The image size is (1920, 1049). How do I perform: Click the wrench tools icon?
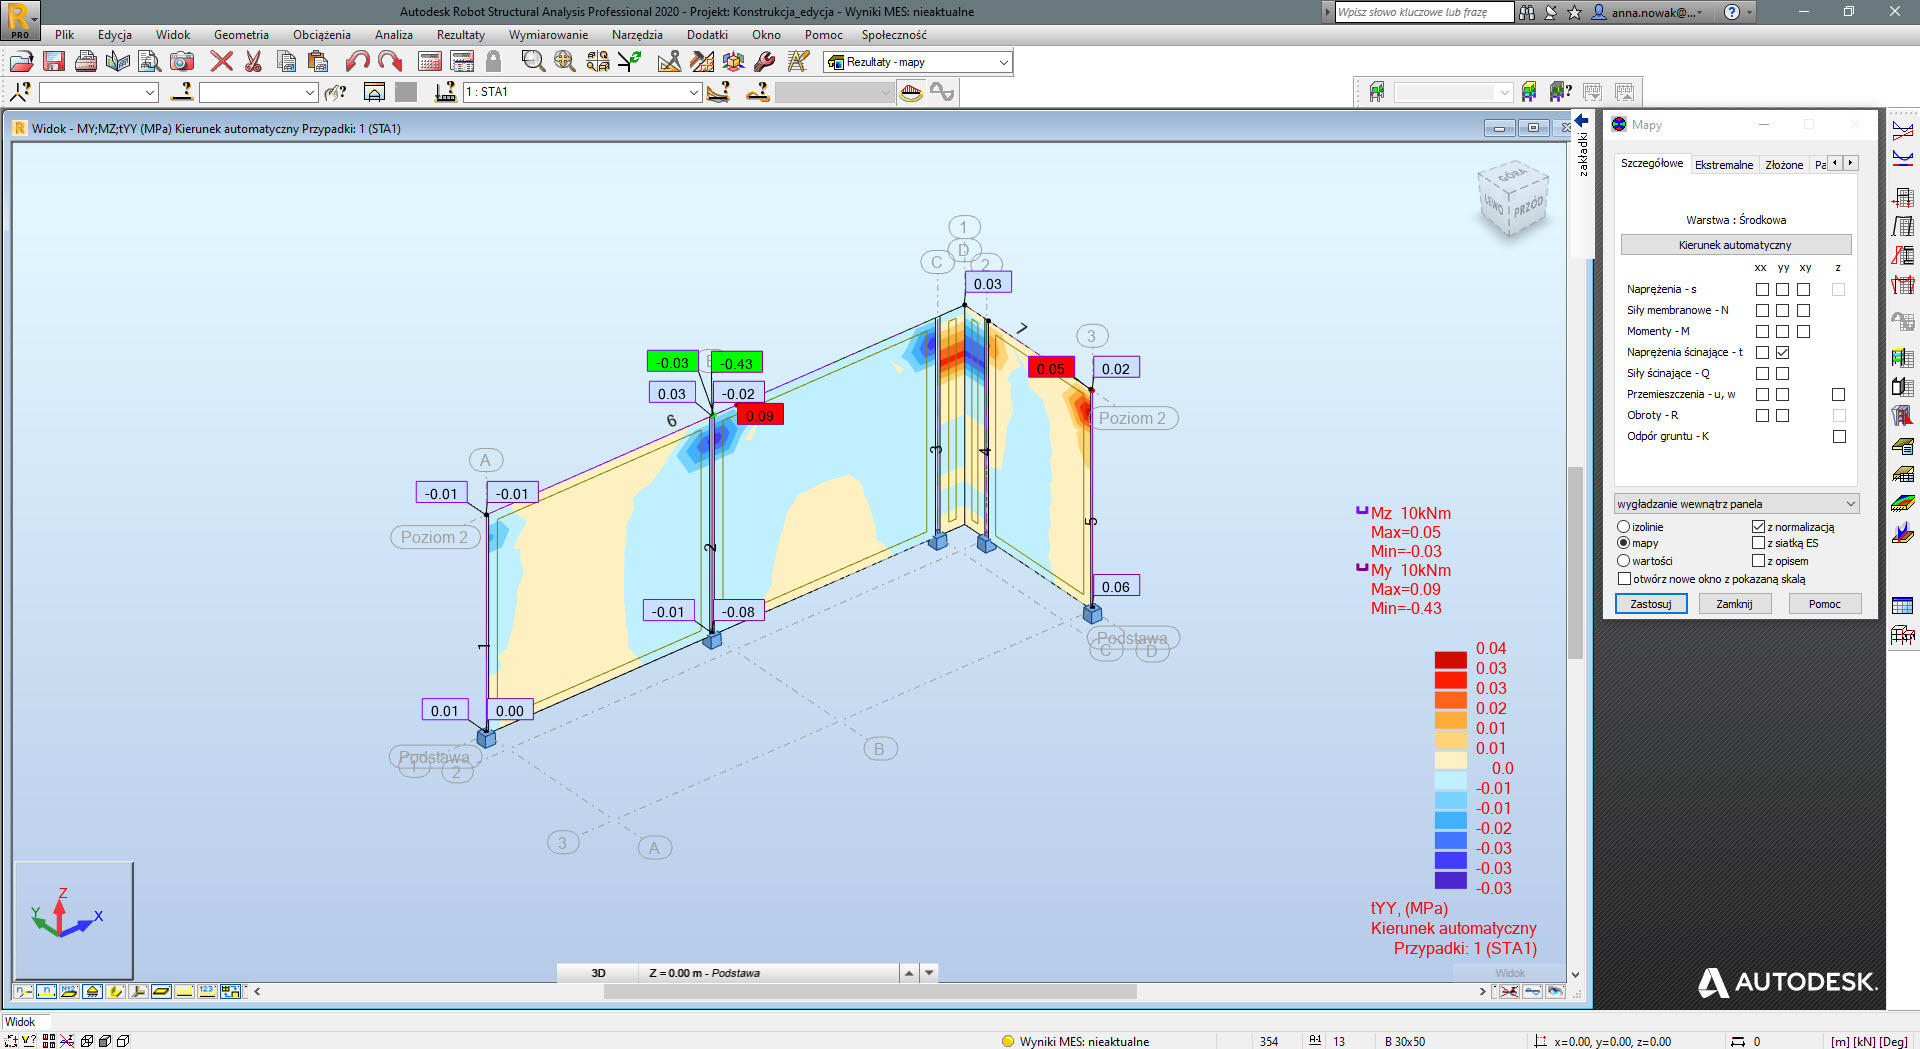coord(765,62)
